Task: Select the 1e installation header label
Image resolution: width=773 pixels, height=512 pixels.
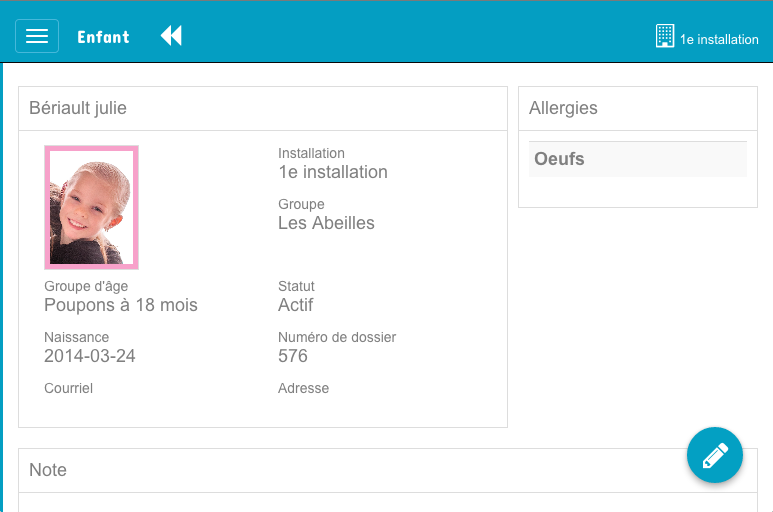Action: (x=719, y=39)
